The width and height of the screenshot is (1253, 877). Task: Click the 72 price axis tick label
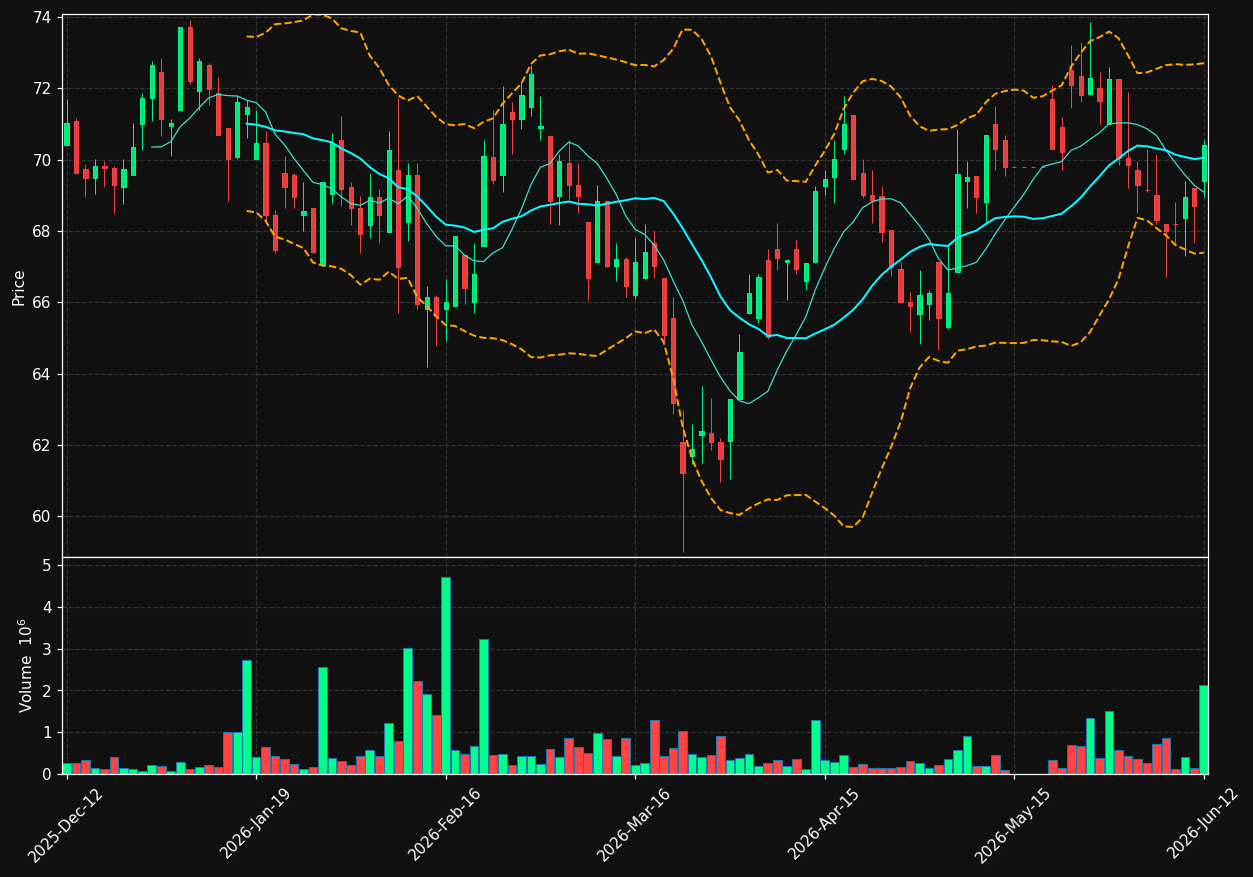coord(44,89)
